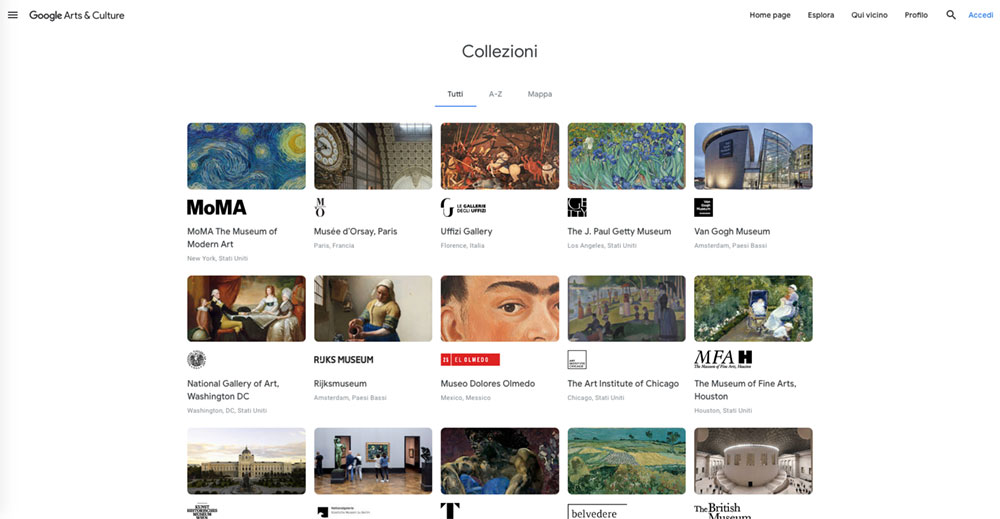
Task: Click the Art Institute of Chicago logo
Action: click(x=577, y=360)
